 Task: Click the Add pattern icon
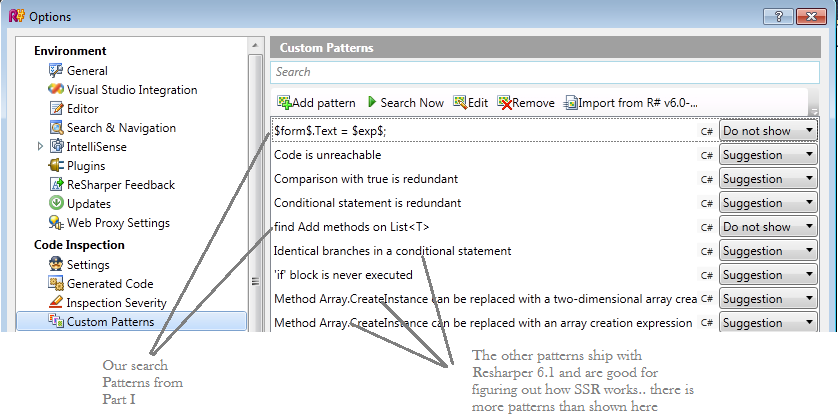point(284,102)
